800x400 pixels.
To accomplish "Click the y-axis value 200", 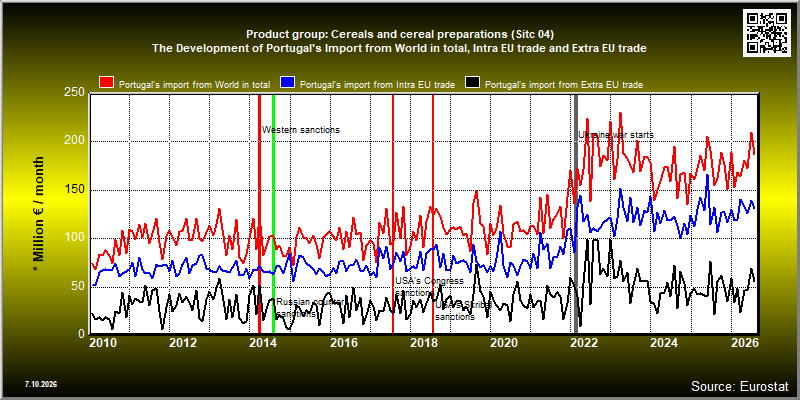I will (75, 141).
